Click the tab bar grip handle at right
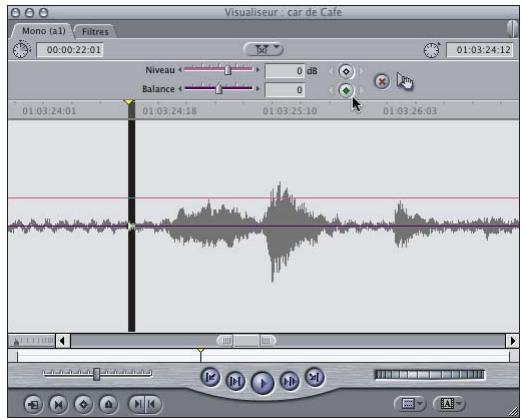This screenshot has width=523, height=420. pyautogui.click(x=513, y=29)
